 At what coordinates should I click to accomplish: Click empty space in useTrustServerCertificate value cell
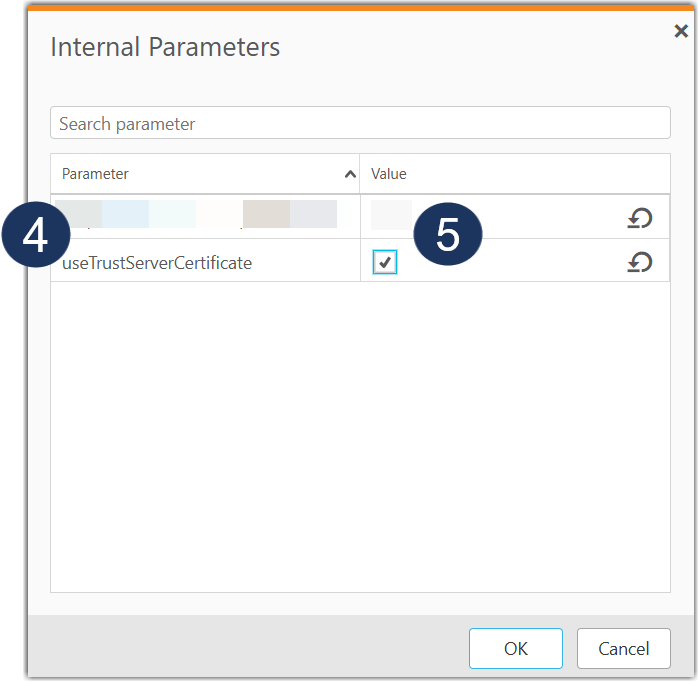pyautogui.click(x=540, y=263)
